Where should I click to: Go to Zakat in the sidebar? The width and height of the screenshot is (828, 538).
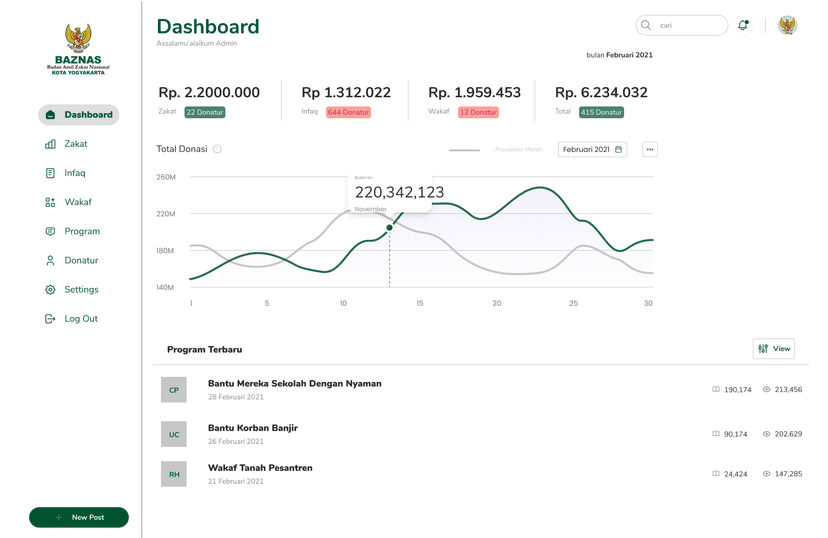pyautogui.click(x=75, y=144)
